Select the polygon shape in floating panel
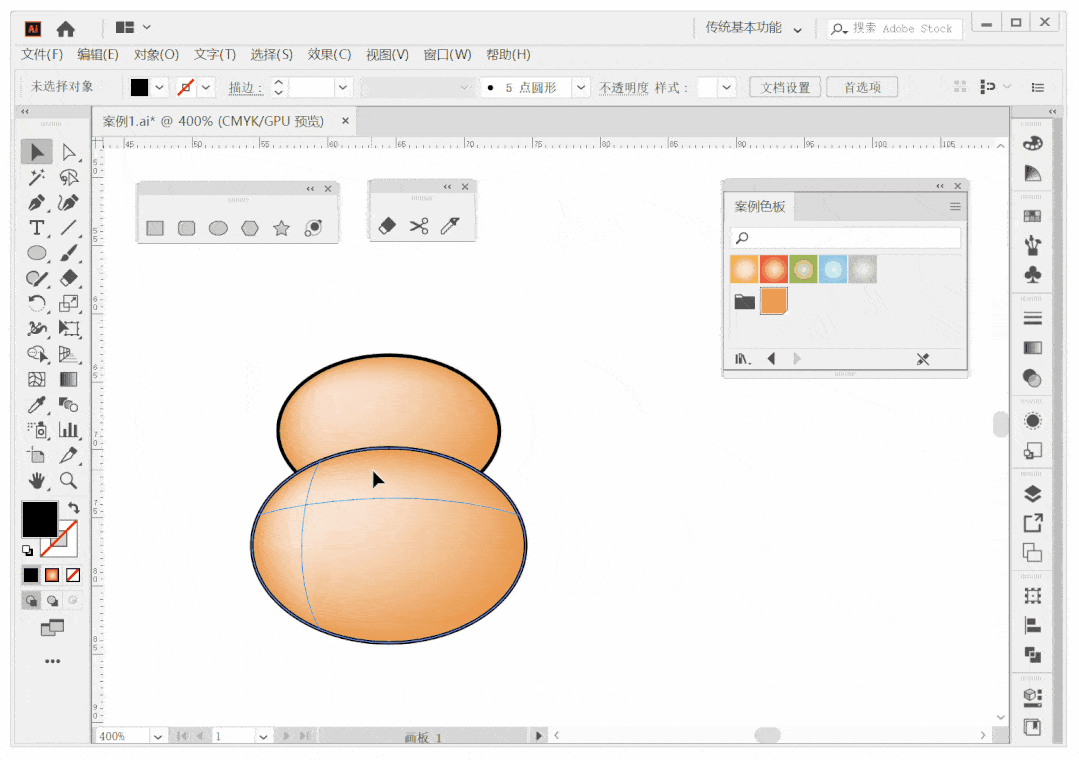This screenshot has height=760, width=1079. pyautogui.click(x=250, y=229)
